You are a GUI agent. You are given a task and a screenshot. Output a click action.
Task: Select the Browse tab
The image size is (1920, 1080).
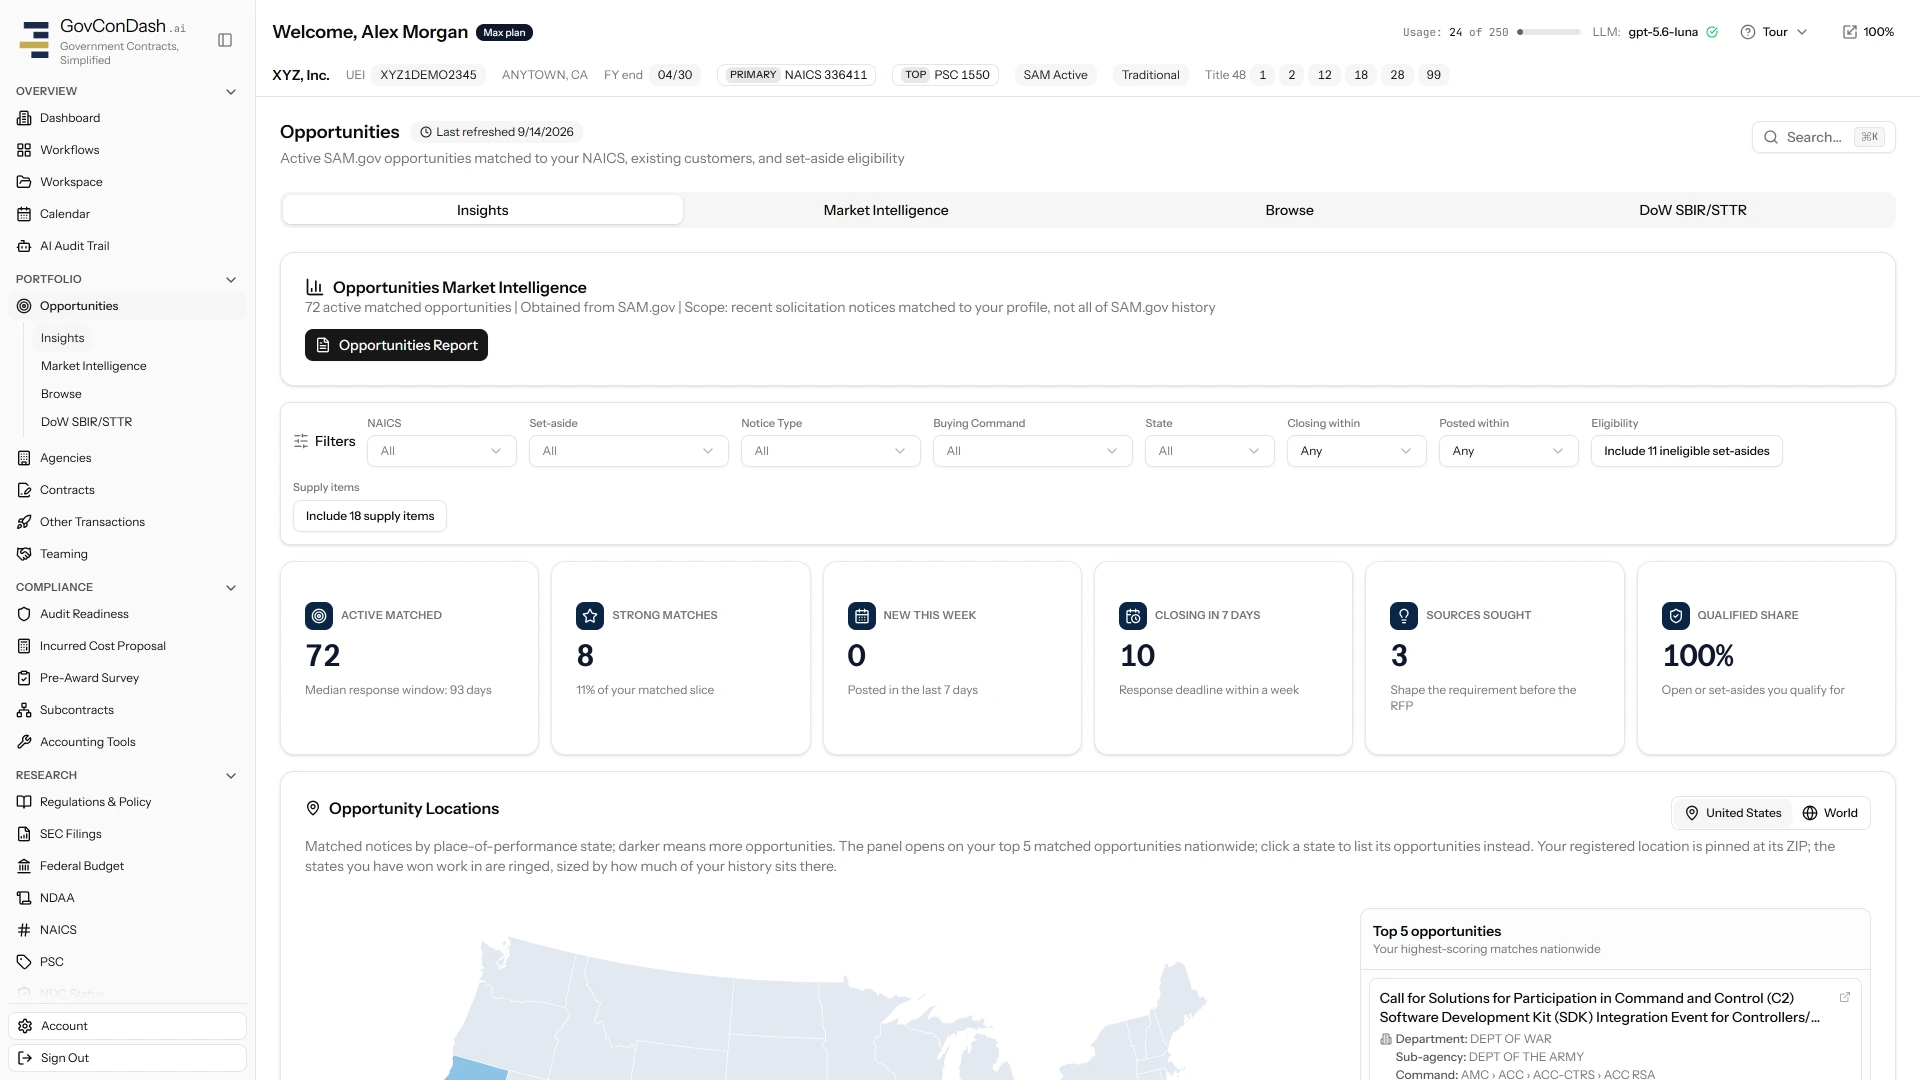(1289, 210)
